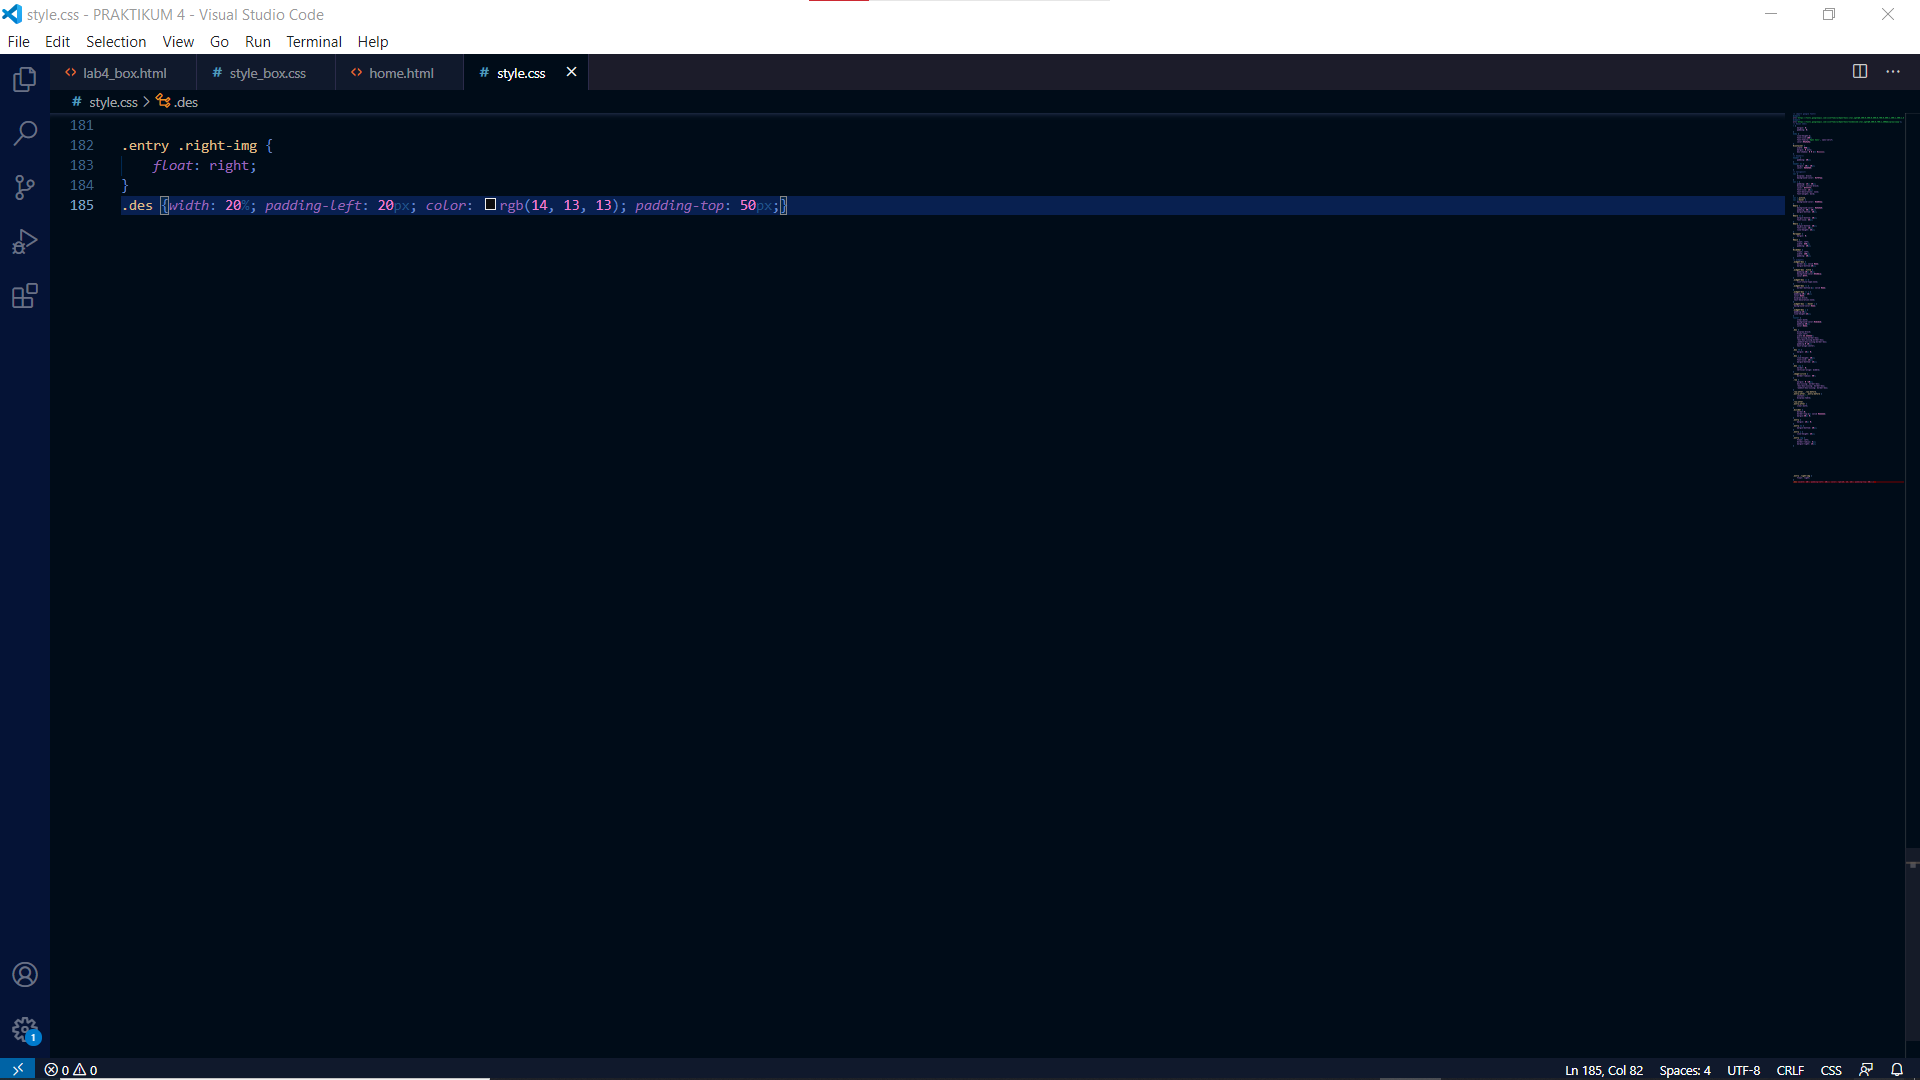Minimize the VS Code window
The image size is (1920, 1080).
tap(1771, 14)
